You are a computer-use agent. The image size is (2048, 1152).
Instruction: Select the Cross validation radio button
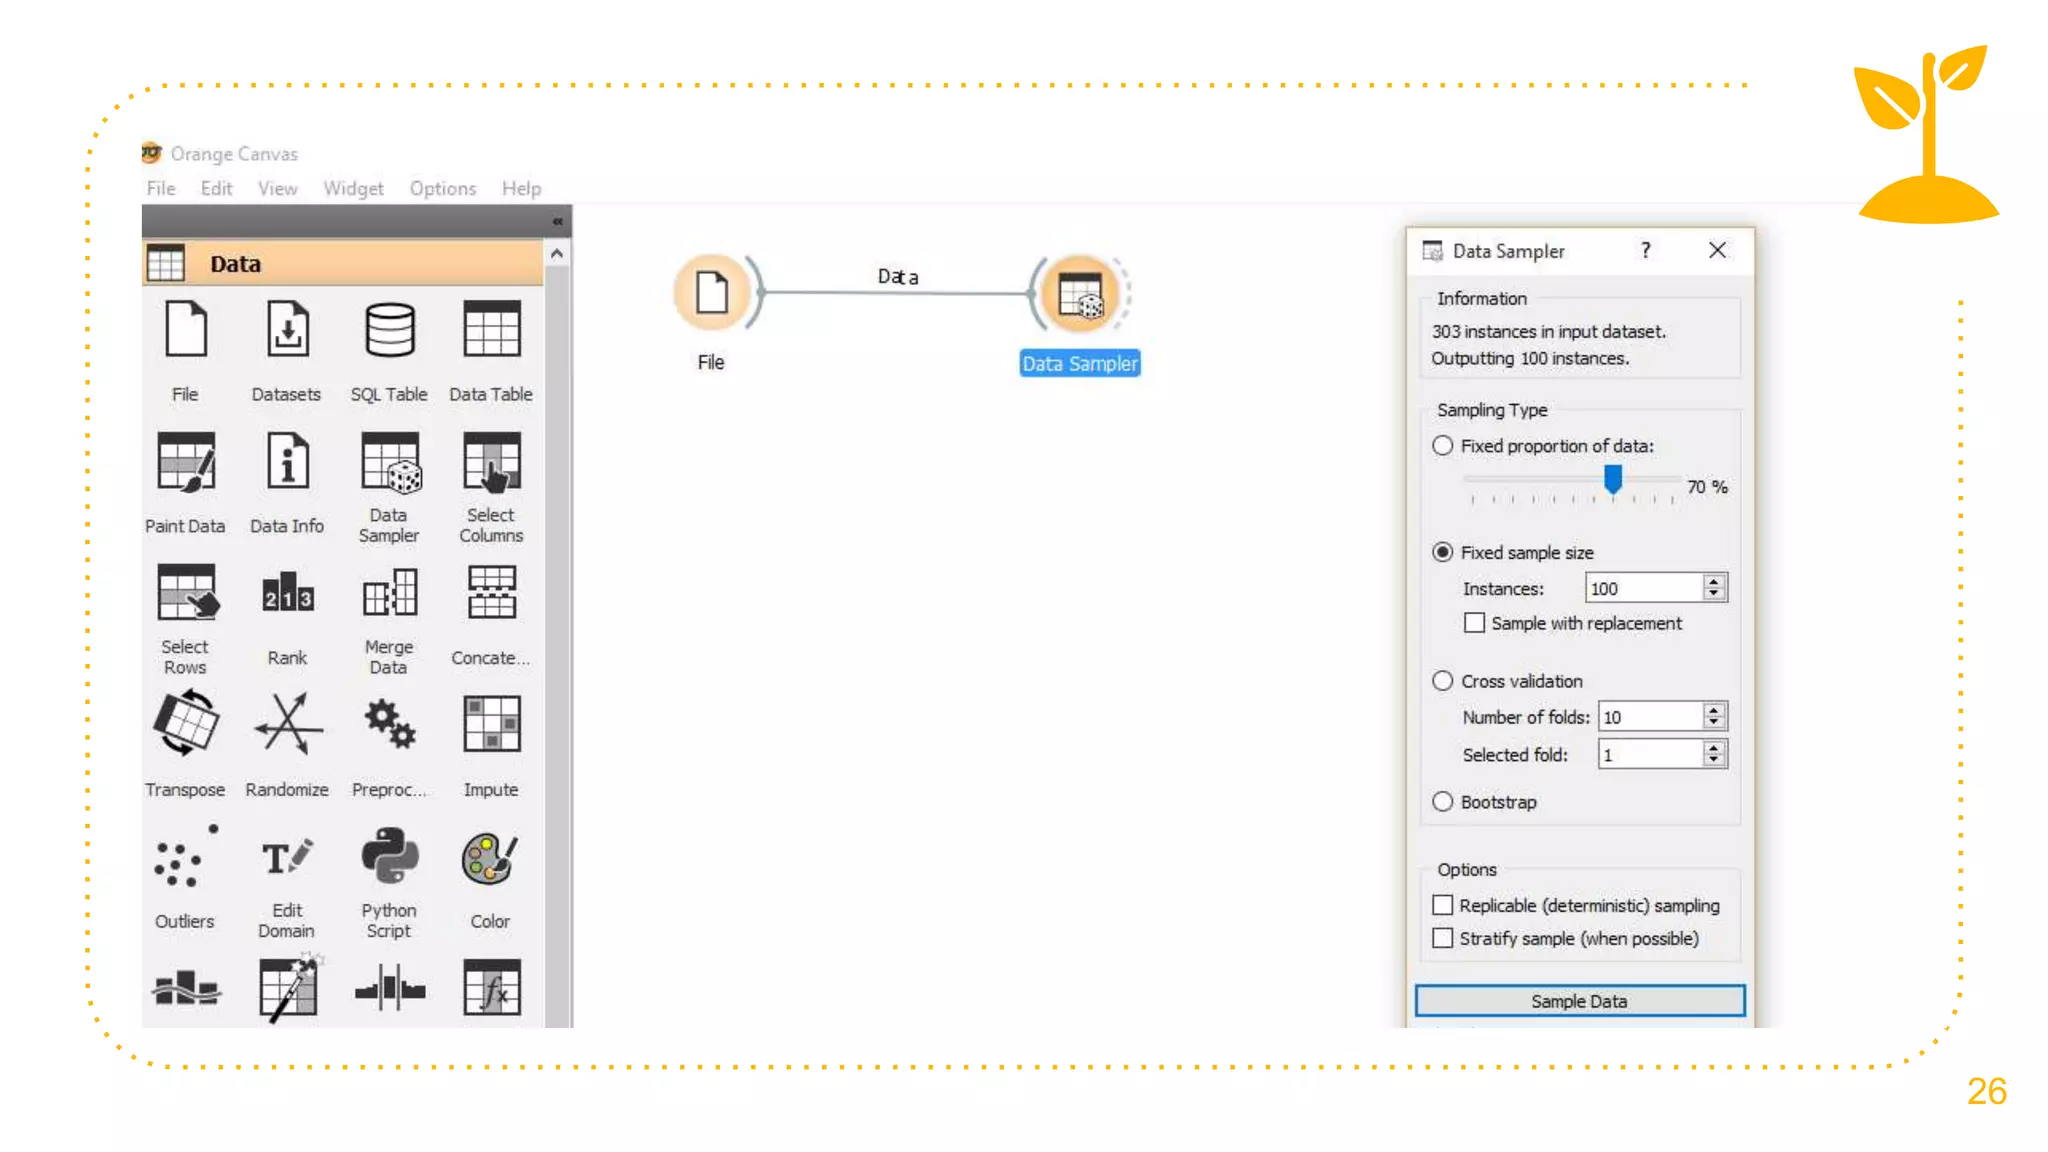[x=1442, y=681]
